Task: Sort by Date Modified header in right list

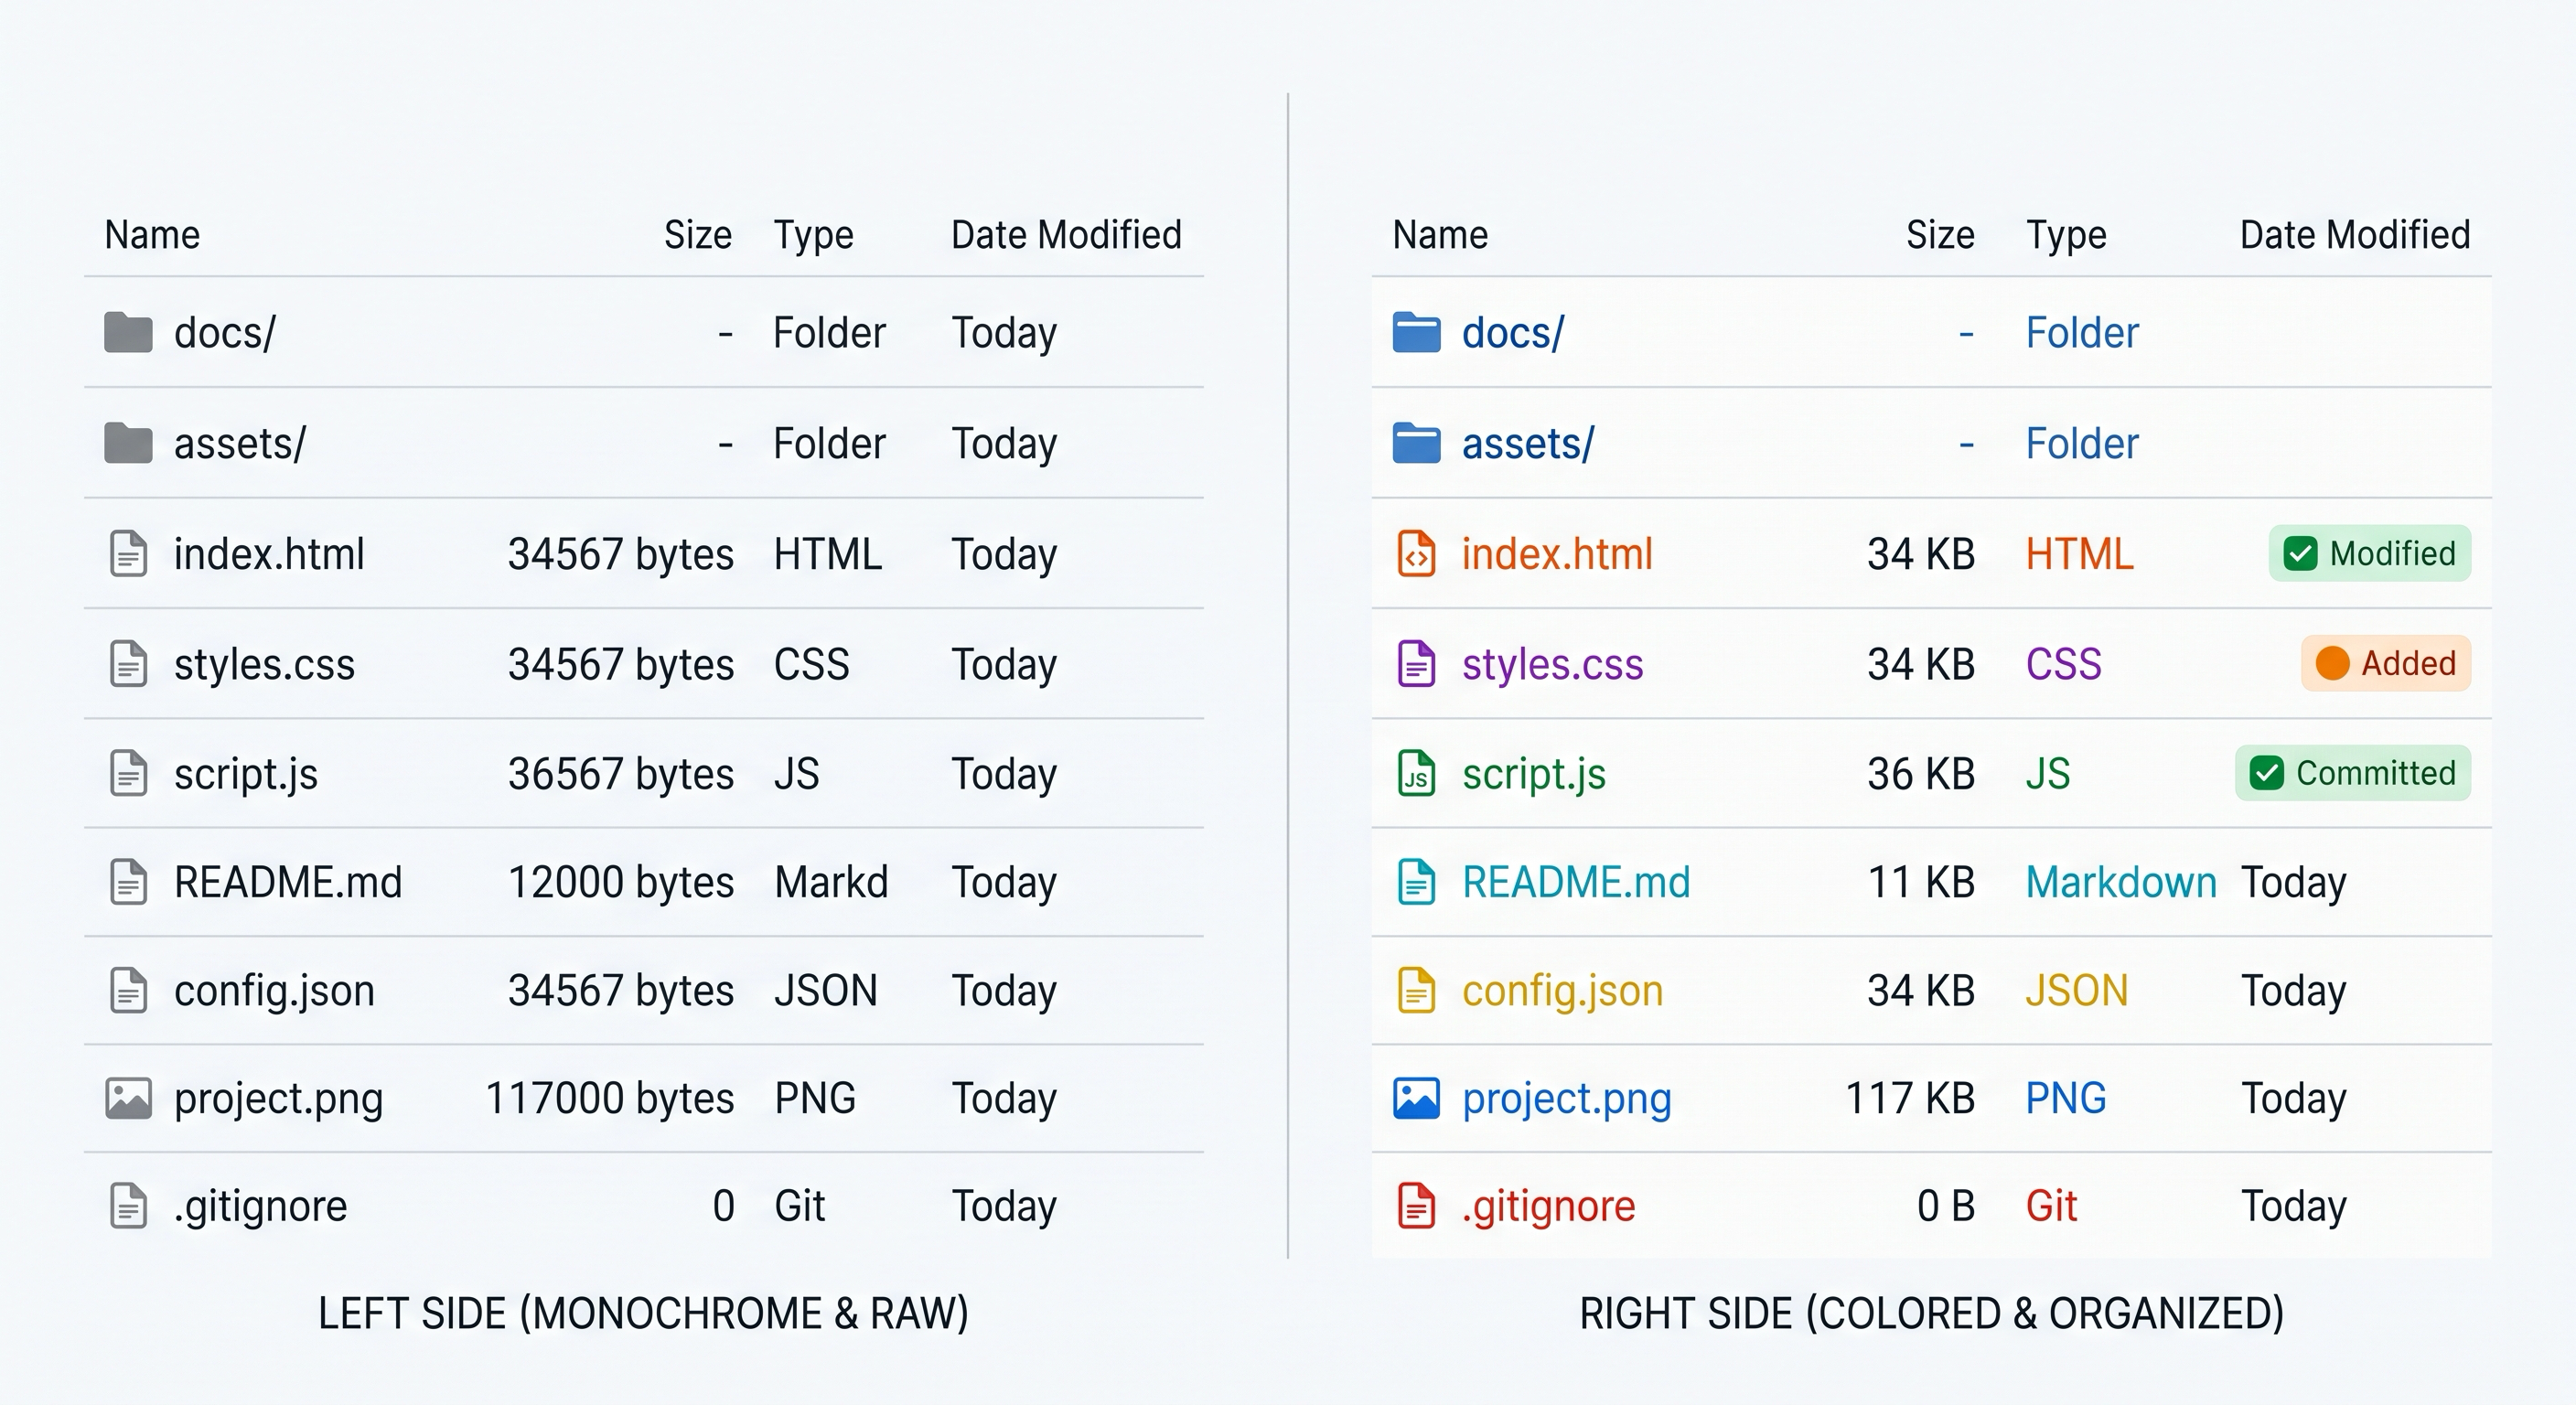Action: (x=2355, y=235)
